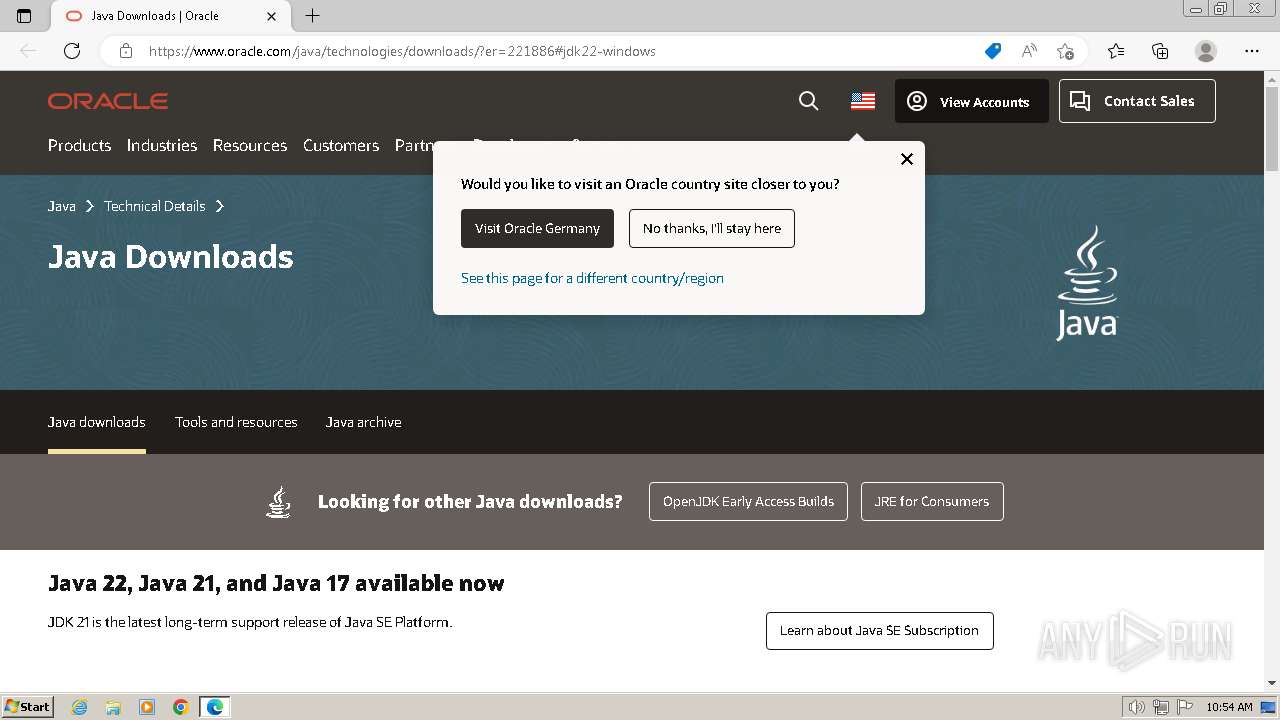Open the Industries menu
The image size is (1280, 720).
162,145
